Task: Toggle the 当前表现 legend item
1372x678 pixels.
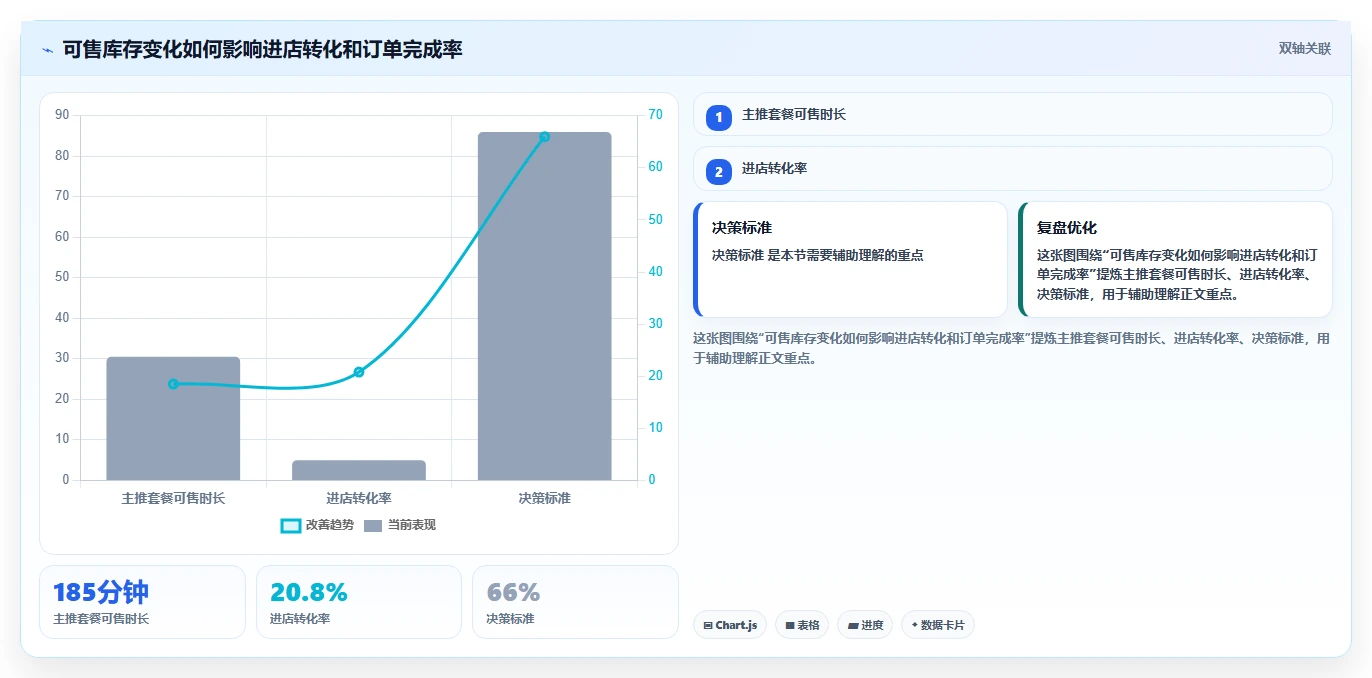Action: 400,525
